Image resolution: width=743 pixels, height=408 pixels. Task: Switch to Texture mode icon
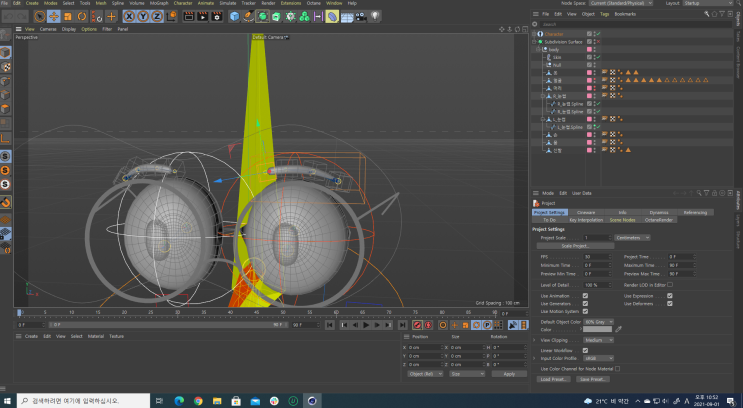point(5,67)
